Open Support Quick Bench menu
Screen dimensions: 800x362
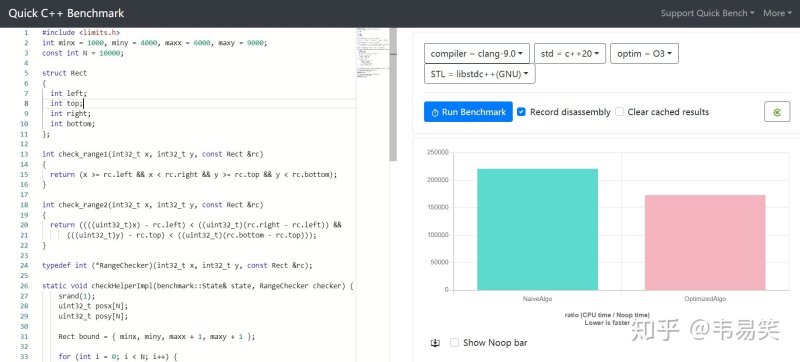click(x=707, y=13)
